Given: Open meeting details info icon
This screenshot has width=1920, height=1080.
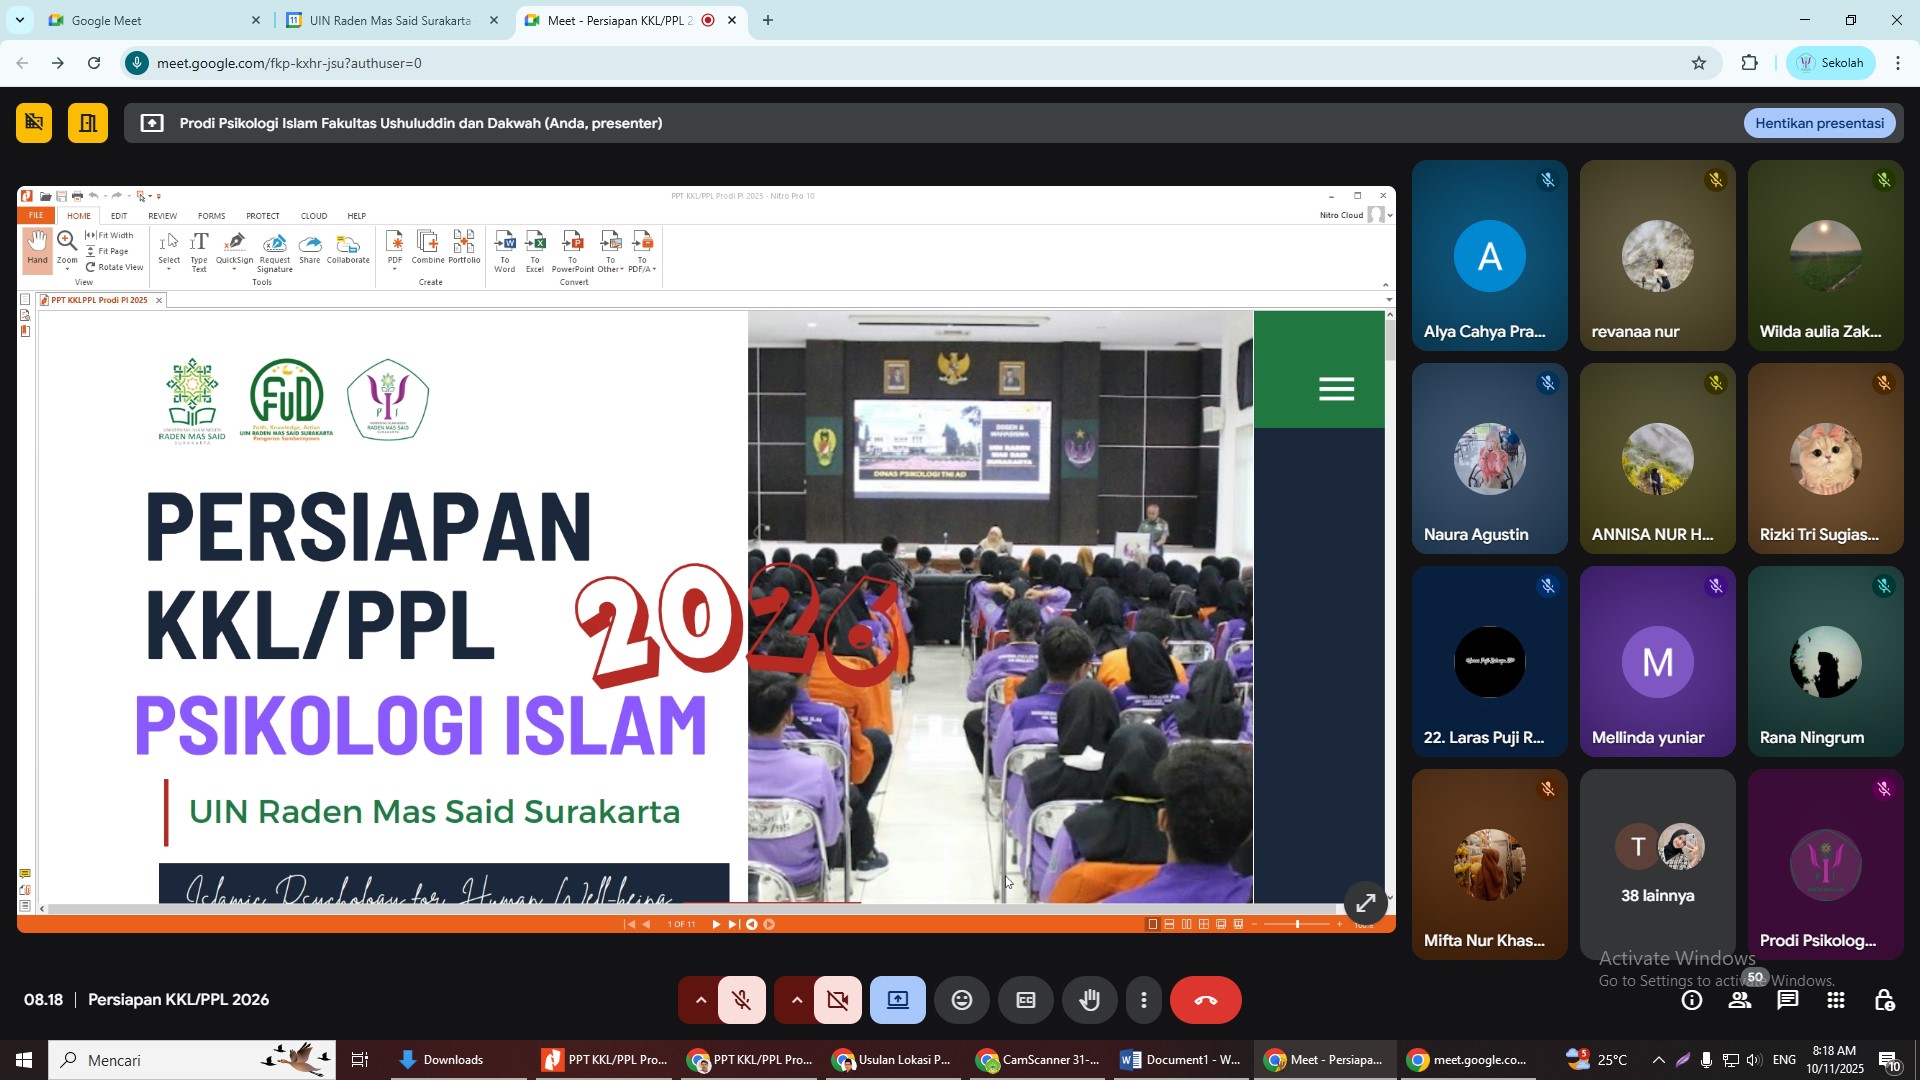Looking at the screenshot, I should (1692, 1000).
